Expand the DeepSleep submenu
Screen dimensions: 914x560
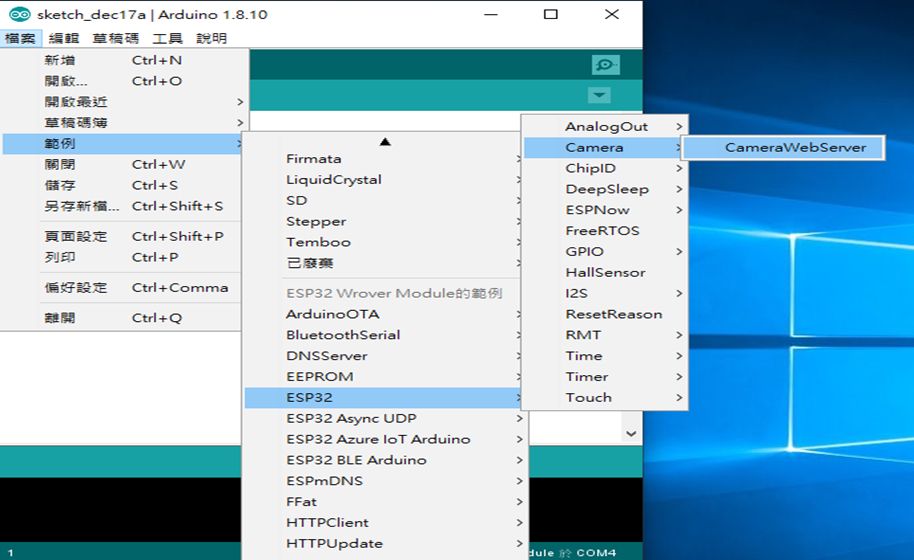tap(604, 190)
